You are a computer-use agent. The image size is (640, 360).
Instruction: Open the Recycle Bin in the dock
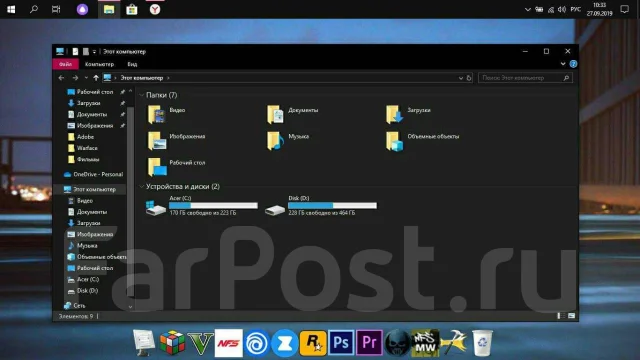[x=482, y=343]
